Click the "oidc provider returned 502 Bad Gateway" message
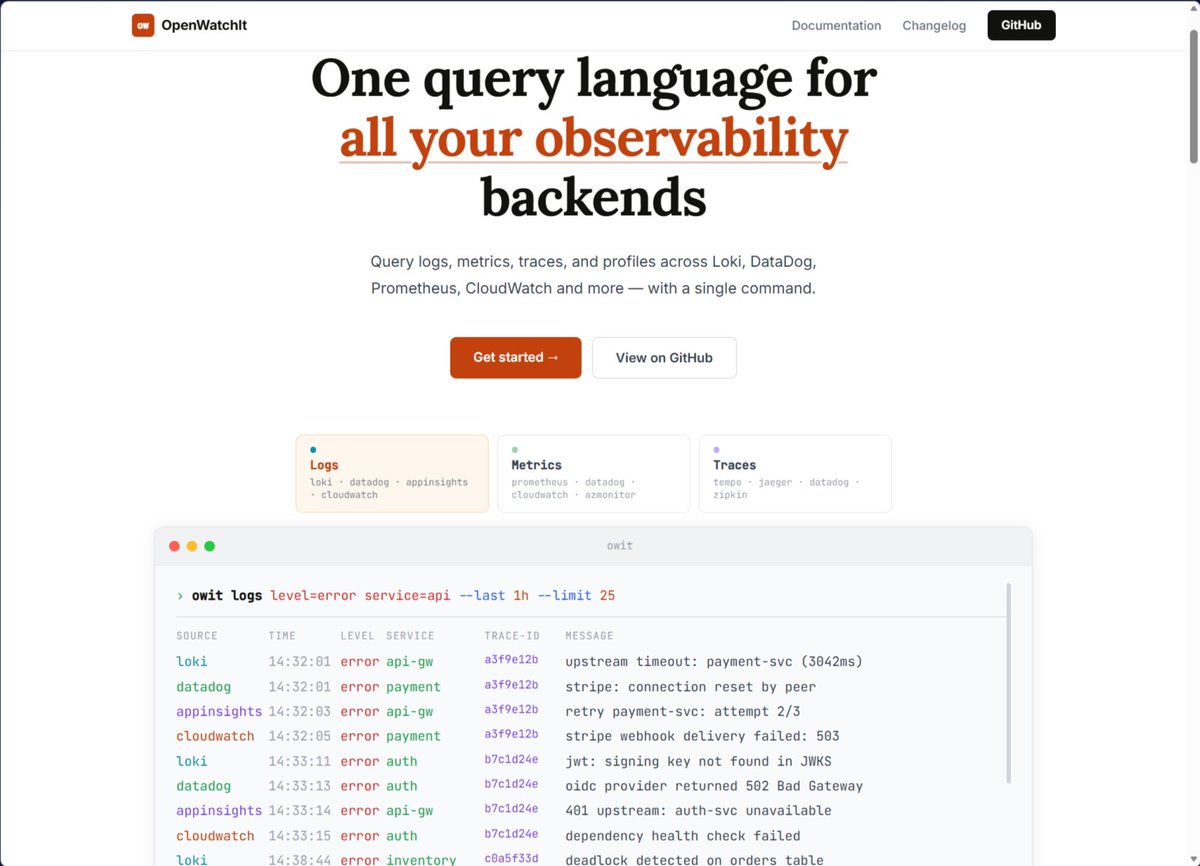Viewport: 1200px width, 866px height. tap(714, 786)
